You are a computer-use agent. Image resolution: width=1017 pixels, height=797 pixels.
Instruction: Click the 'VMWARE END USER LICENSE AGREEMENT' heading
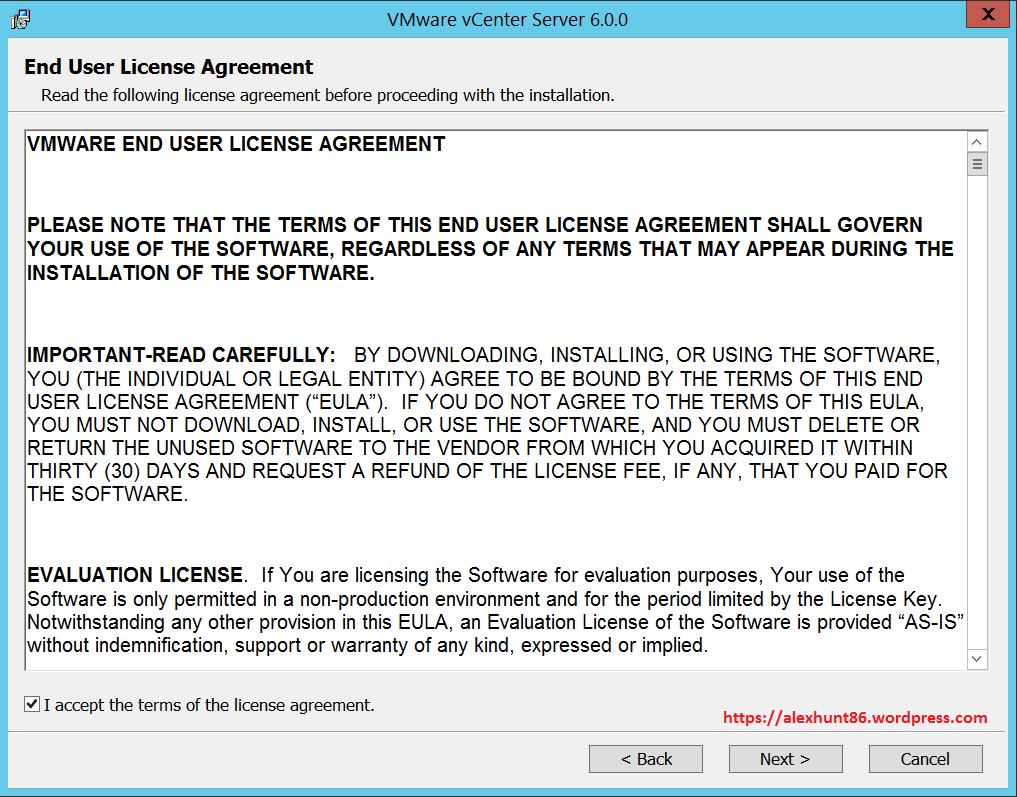tap(236, 144)
